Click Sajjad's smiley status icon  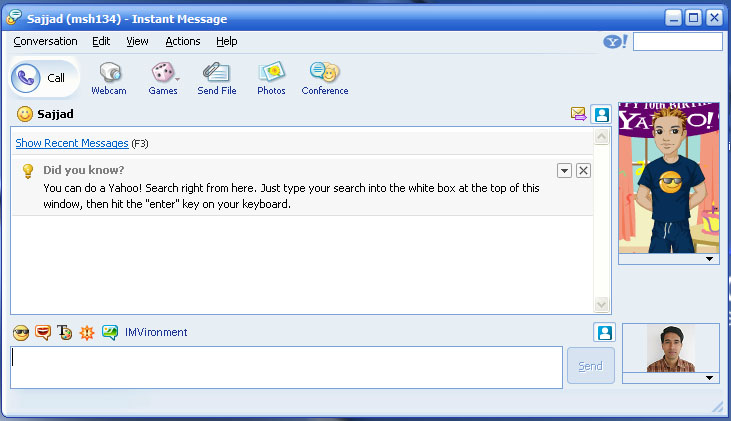point(25,114)
